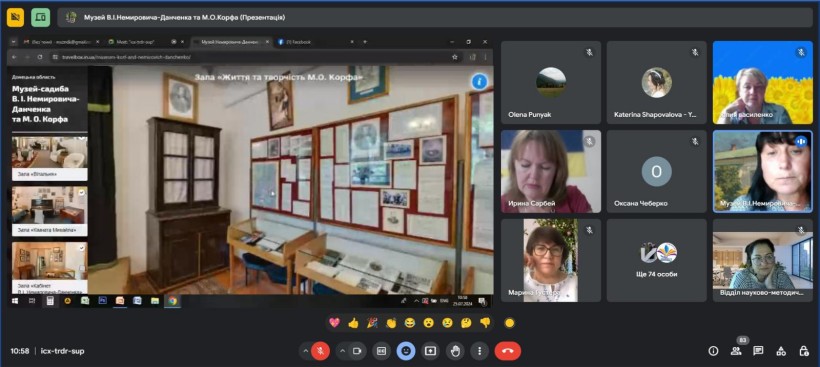Click the red leave call button

tap(507, 351)
